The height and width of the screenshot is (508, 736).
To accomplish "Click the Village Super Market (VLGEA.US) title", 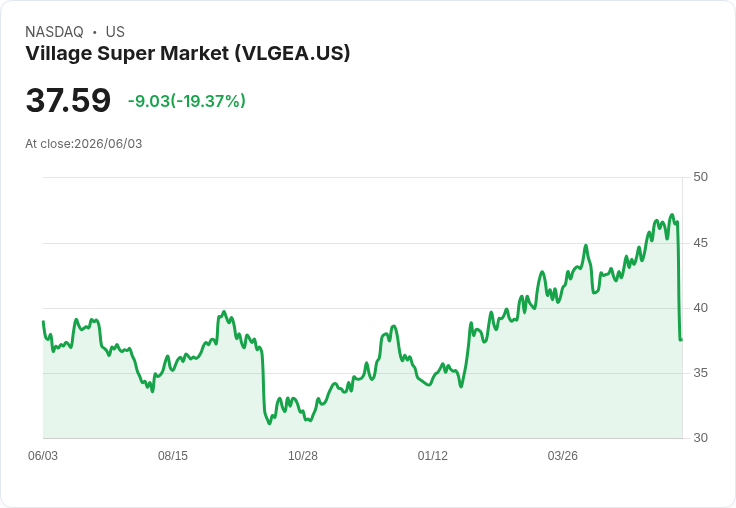I will tap(188, 53).
